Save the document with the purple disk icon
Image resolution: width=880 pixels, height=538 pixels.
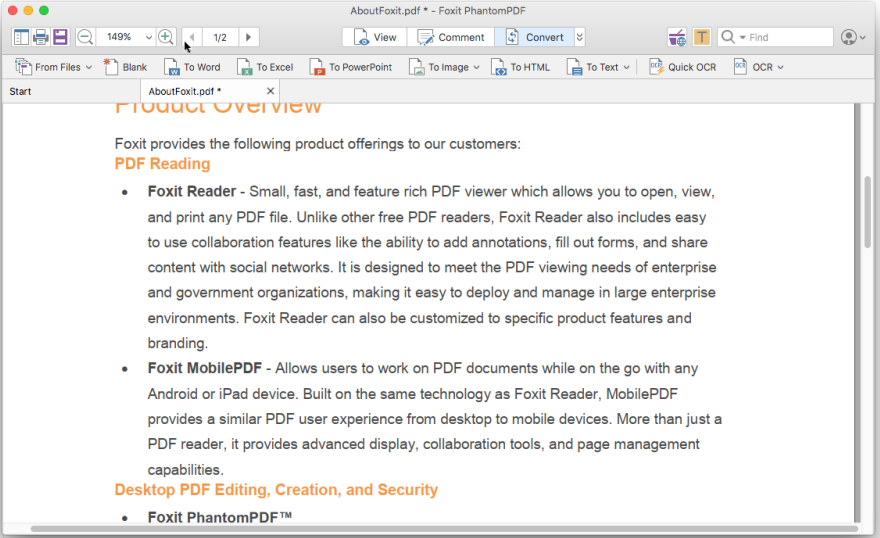(60, 37)
